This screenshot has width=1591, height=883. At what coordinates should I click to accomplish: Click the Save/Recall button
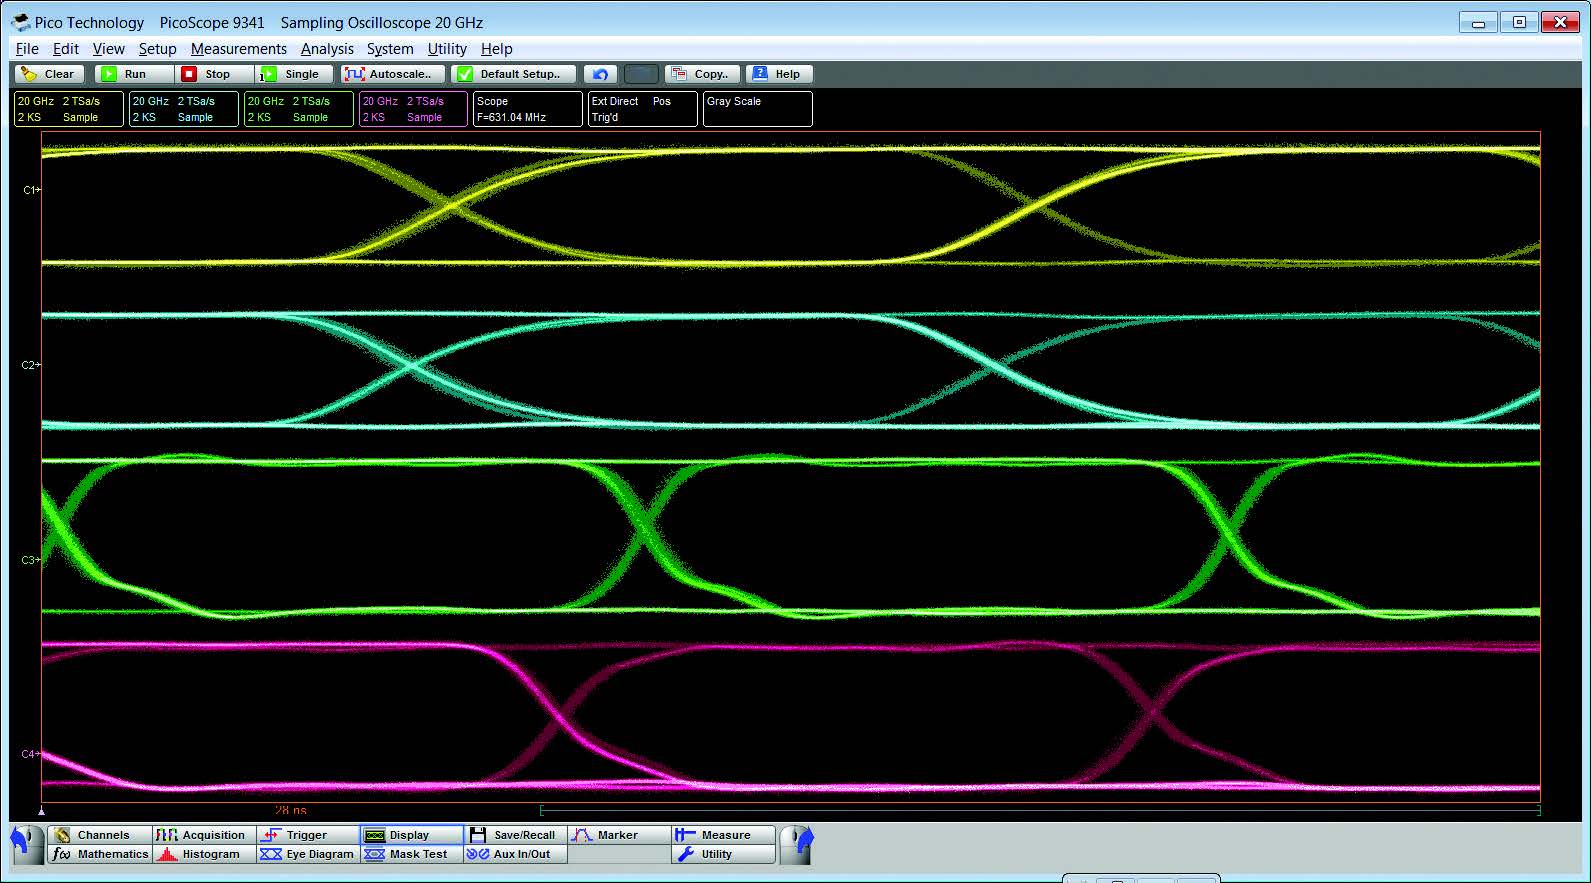click(514, 835)
